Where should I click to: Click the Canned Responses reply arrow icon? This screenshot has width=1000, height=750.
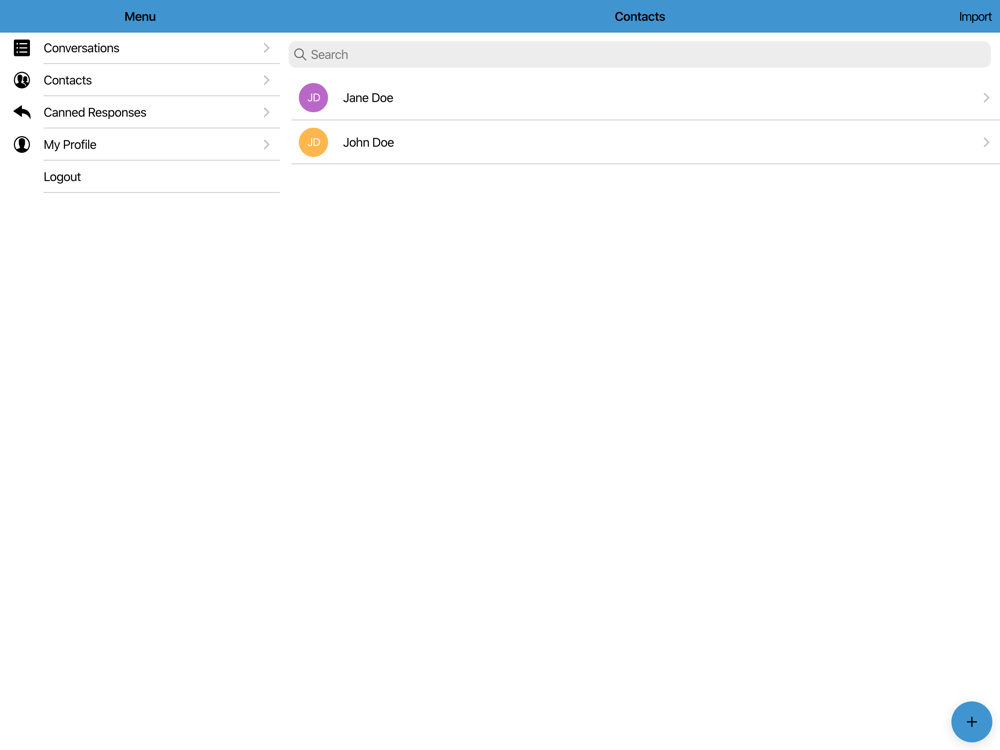(22, 112)
